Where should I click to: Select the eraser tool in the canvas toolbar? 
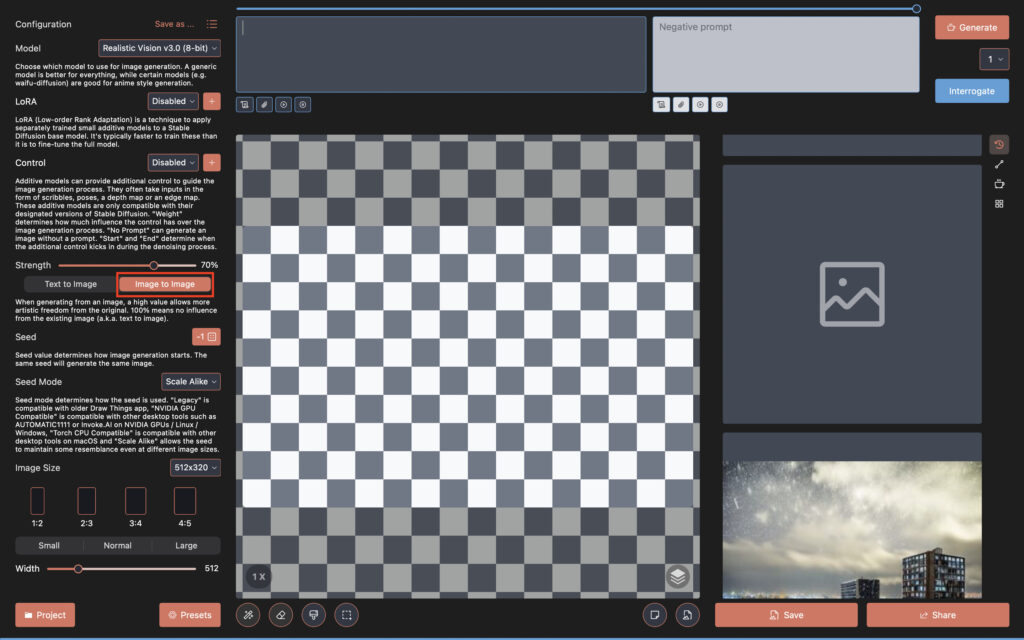(x=280, y=615)
